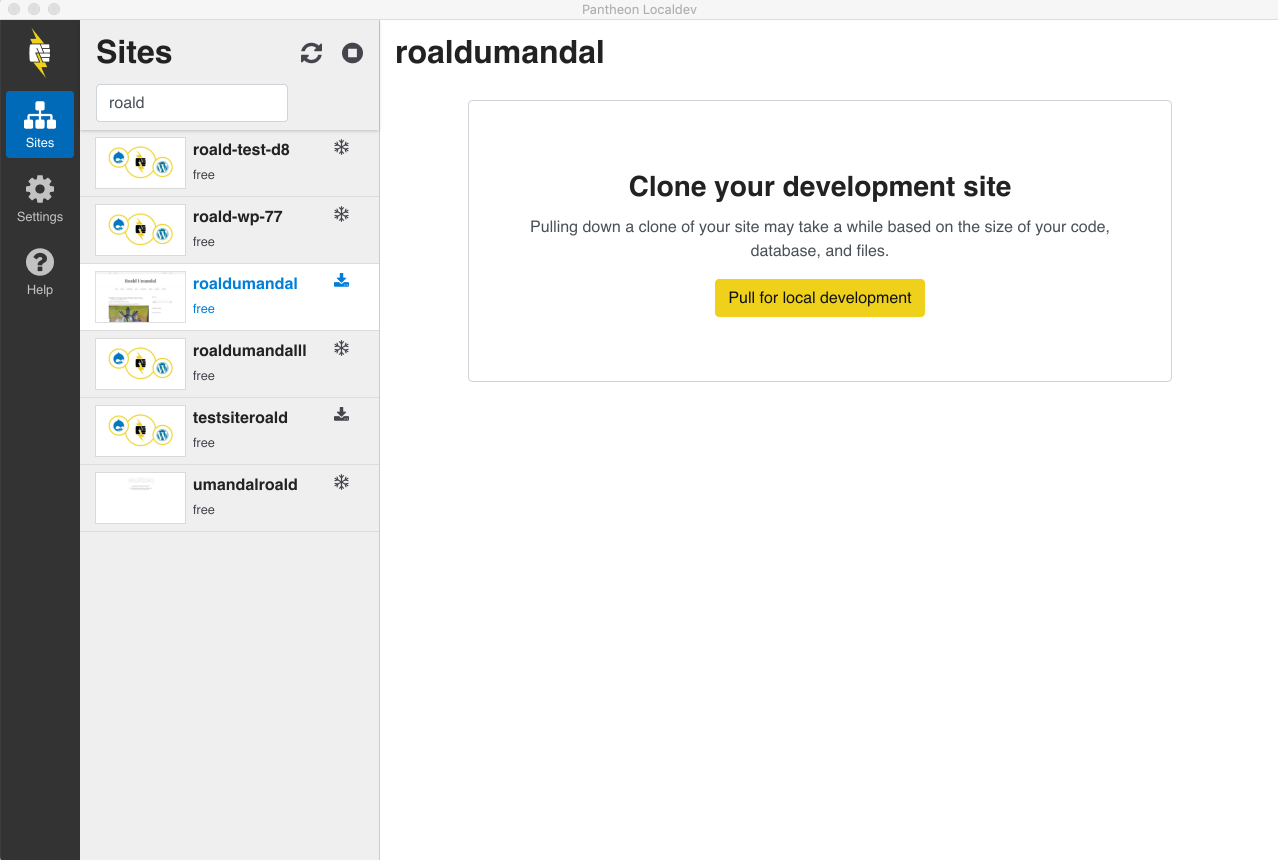
Task: Open the Help question mark
Action: 40,271
